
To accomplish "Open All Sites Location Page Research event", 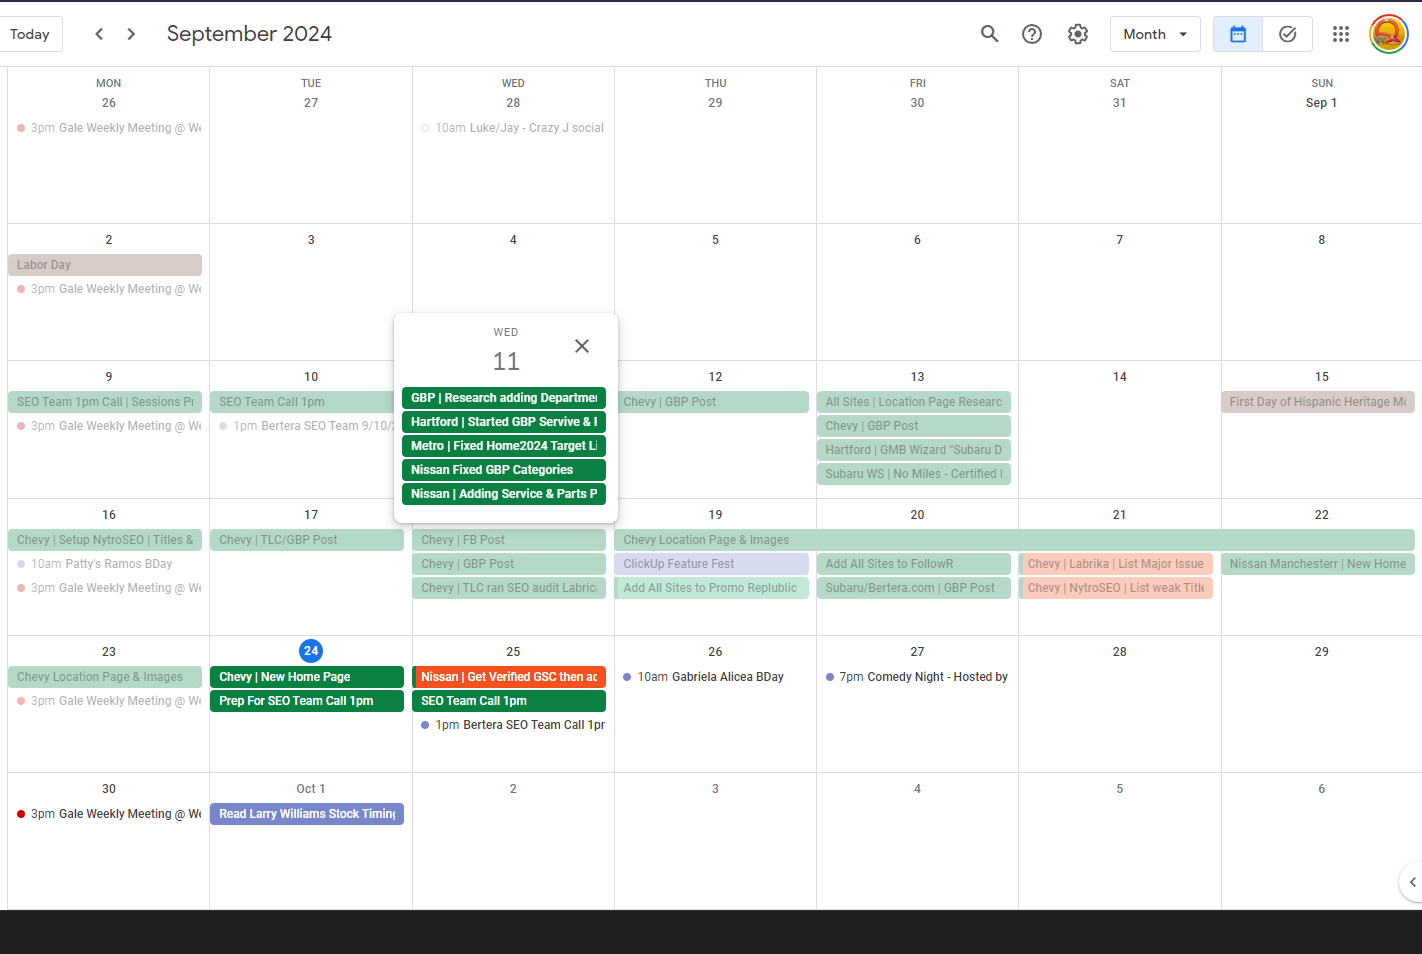I will (914, 402).
